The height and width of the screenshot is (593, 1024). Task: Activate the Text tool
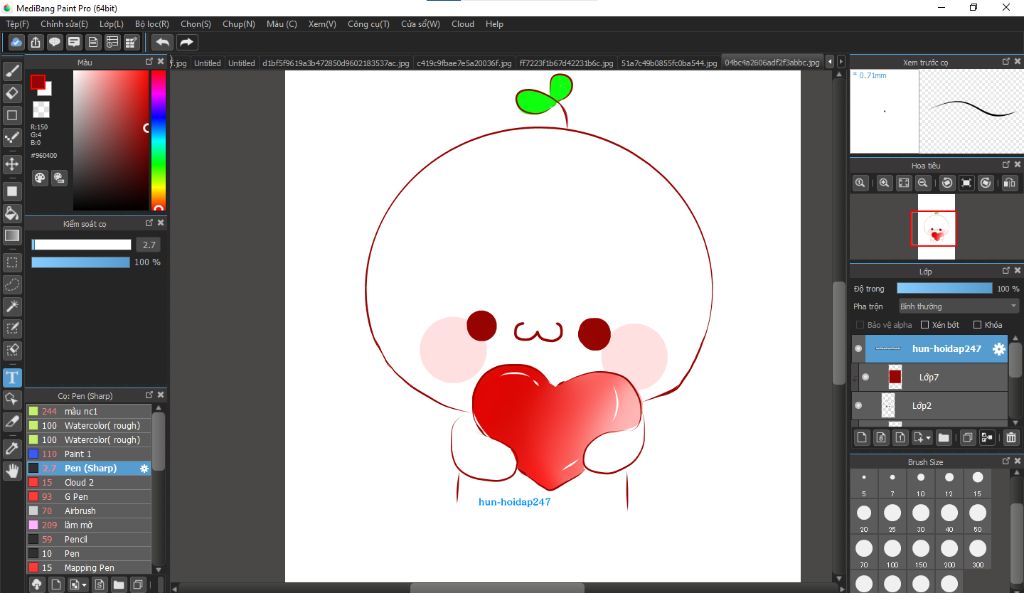(x=12, y=377)
